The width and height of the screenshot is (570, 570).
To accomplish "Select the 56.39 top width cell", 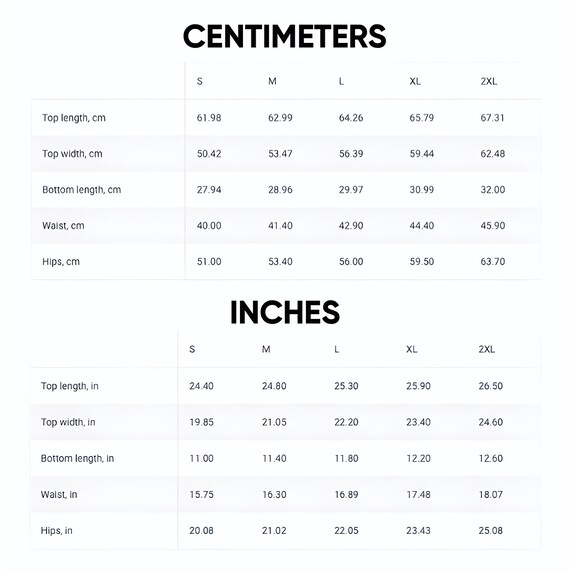I will point(351,154).
